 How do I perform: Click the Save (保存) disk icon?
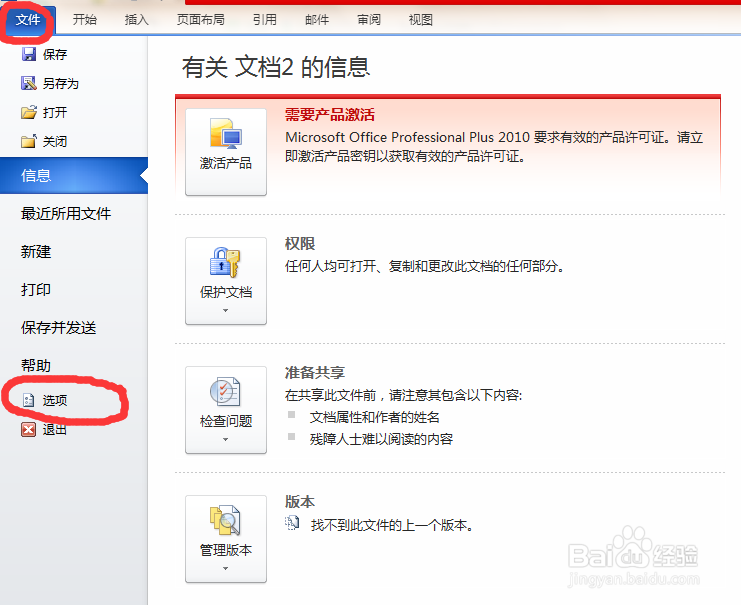tap(28, 54)
